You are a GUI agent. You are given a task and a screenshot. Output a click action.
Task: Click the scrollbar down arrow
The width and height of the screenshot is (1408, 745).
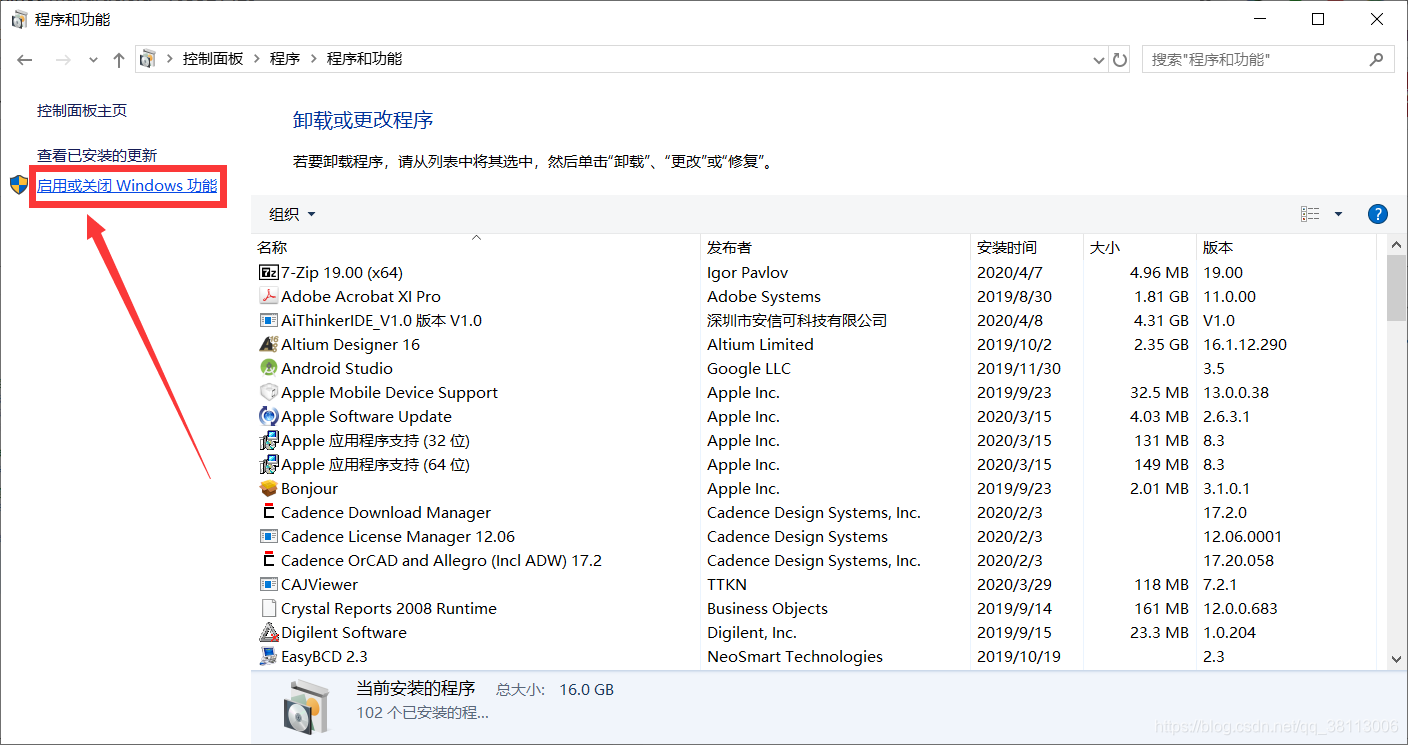coord(1397,659)
